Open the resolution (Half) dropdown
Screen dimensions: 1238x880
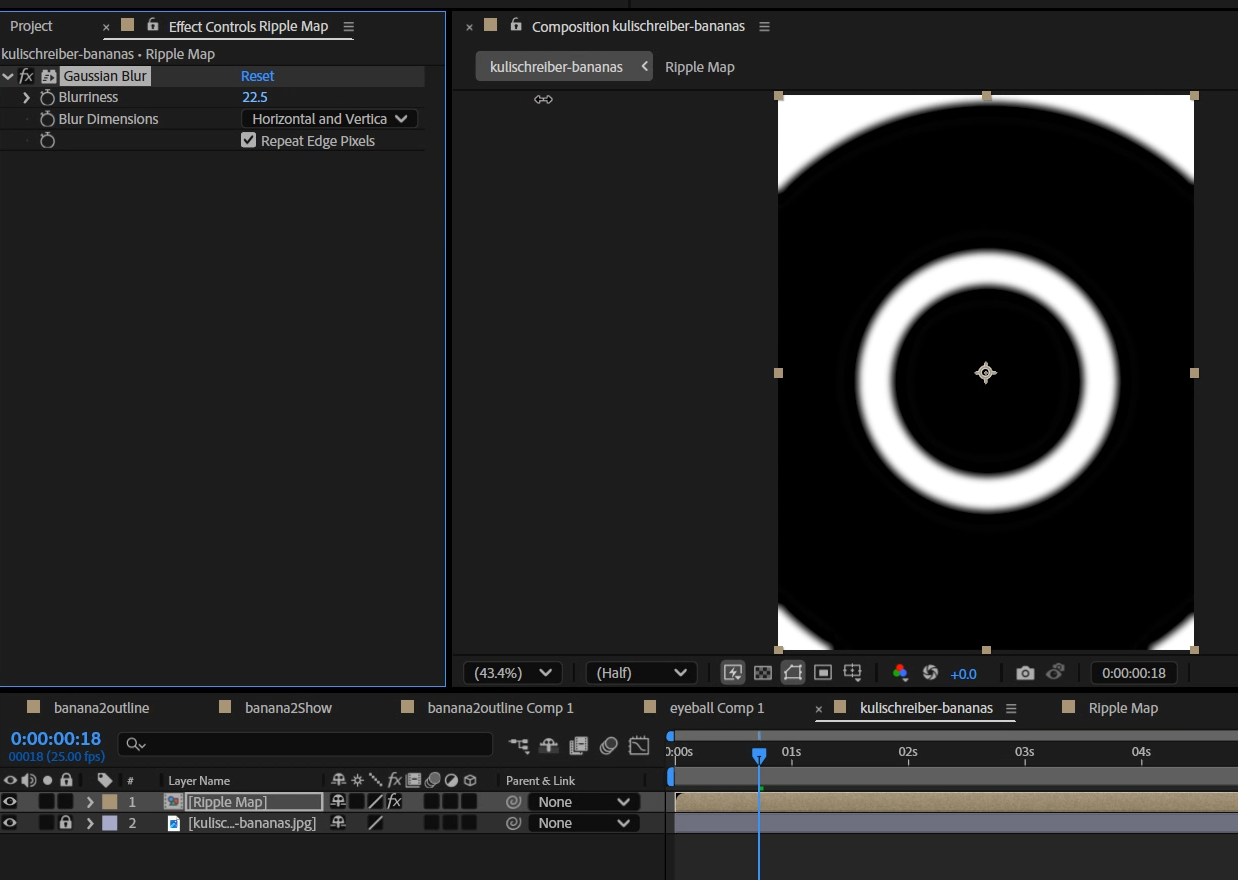click(641, 673)
